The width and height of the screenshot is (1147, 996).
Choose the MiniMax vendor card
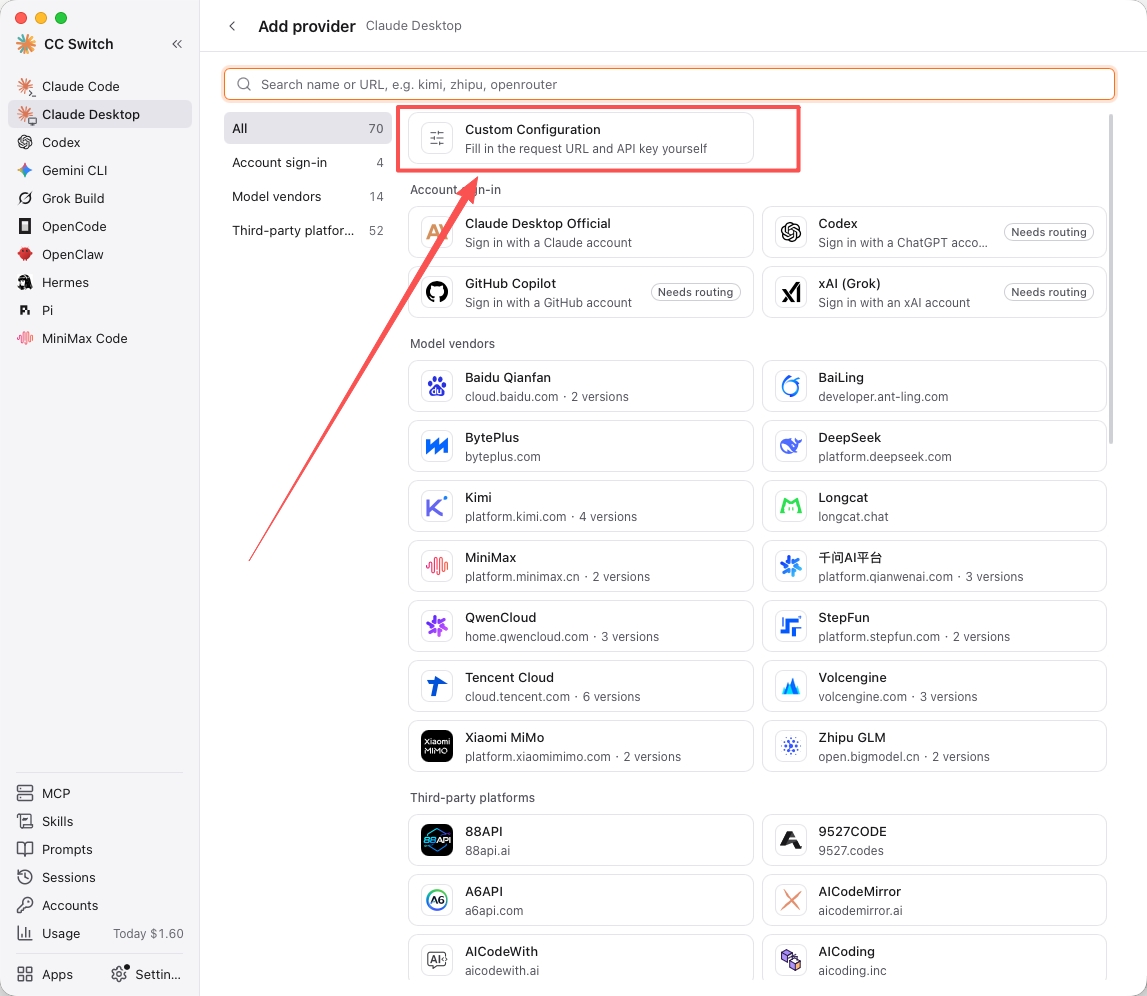pyautogui.click(x=581, y=566)
